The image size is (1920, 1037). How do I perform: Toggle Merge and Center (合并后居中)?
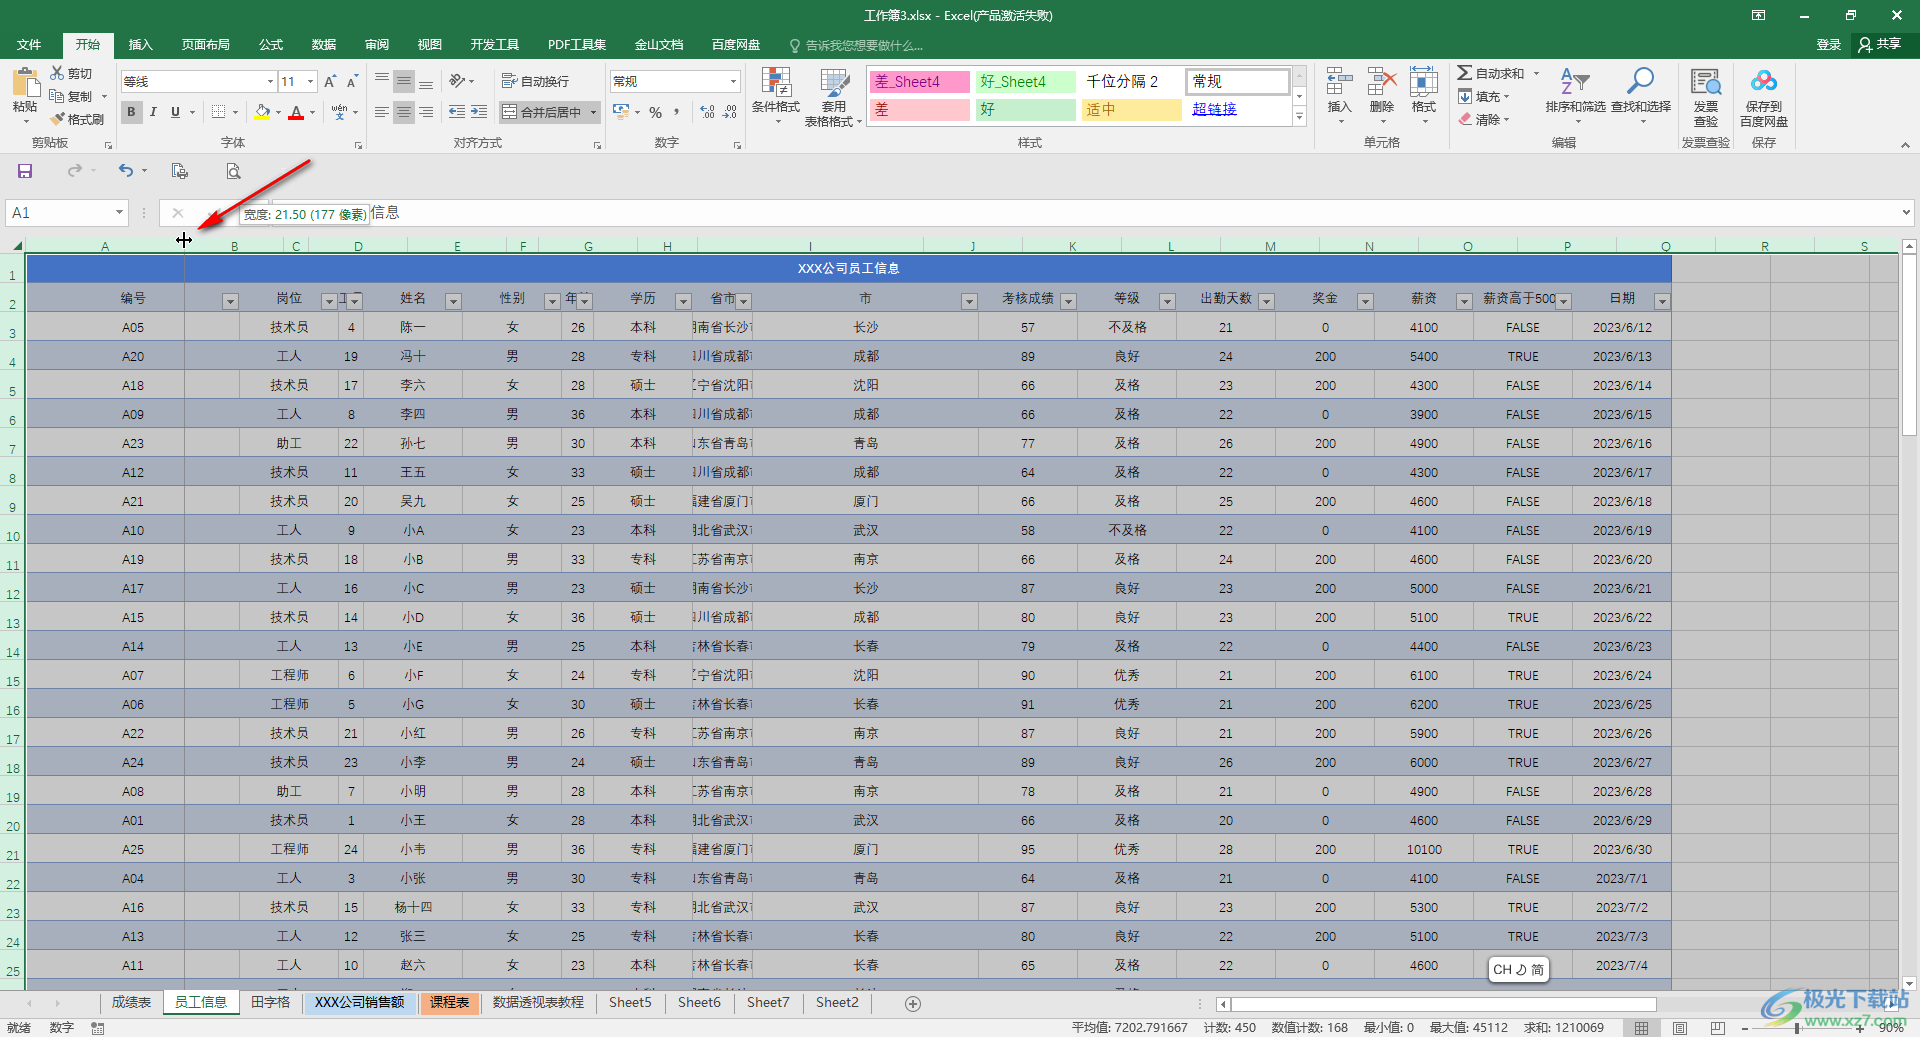pyautogui.click(x=541, y=112)
